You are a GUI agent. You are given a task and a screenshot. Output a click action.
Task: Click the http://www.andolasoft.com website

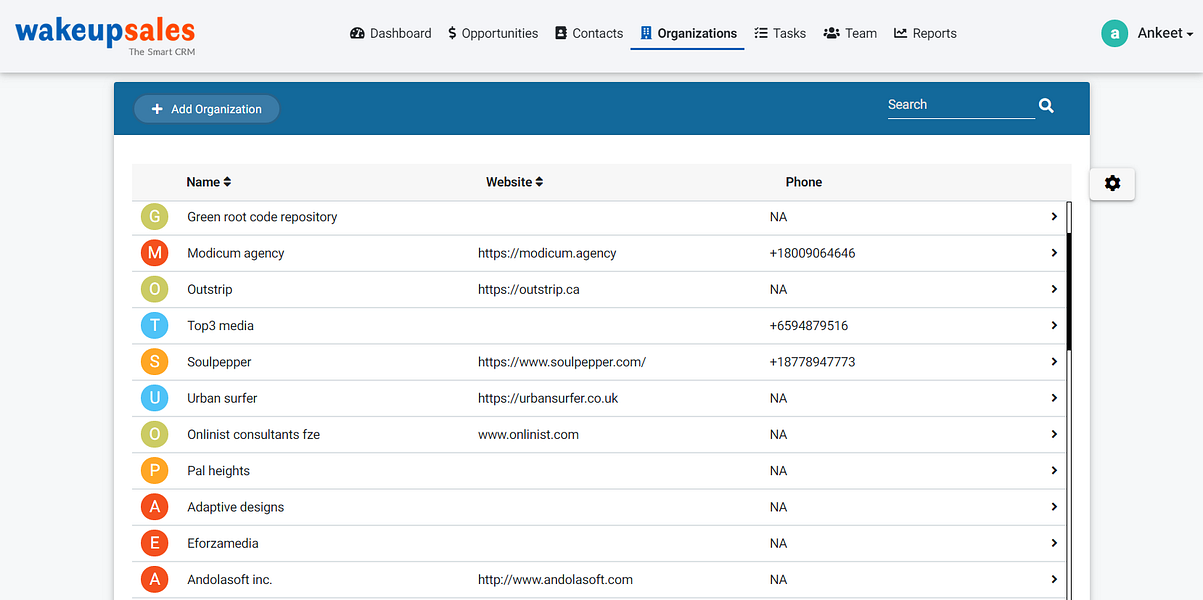click(555, 579)
